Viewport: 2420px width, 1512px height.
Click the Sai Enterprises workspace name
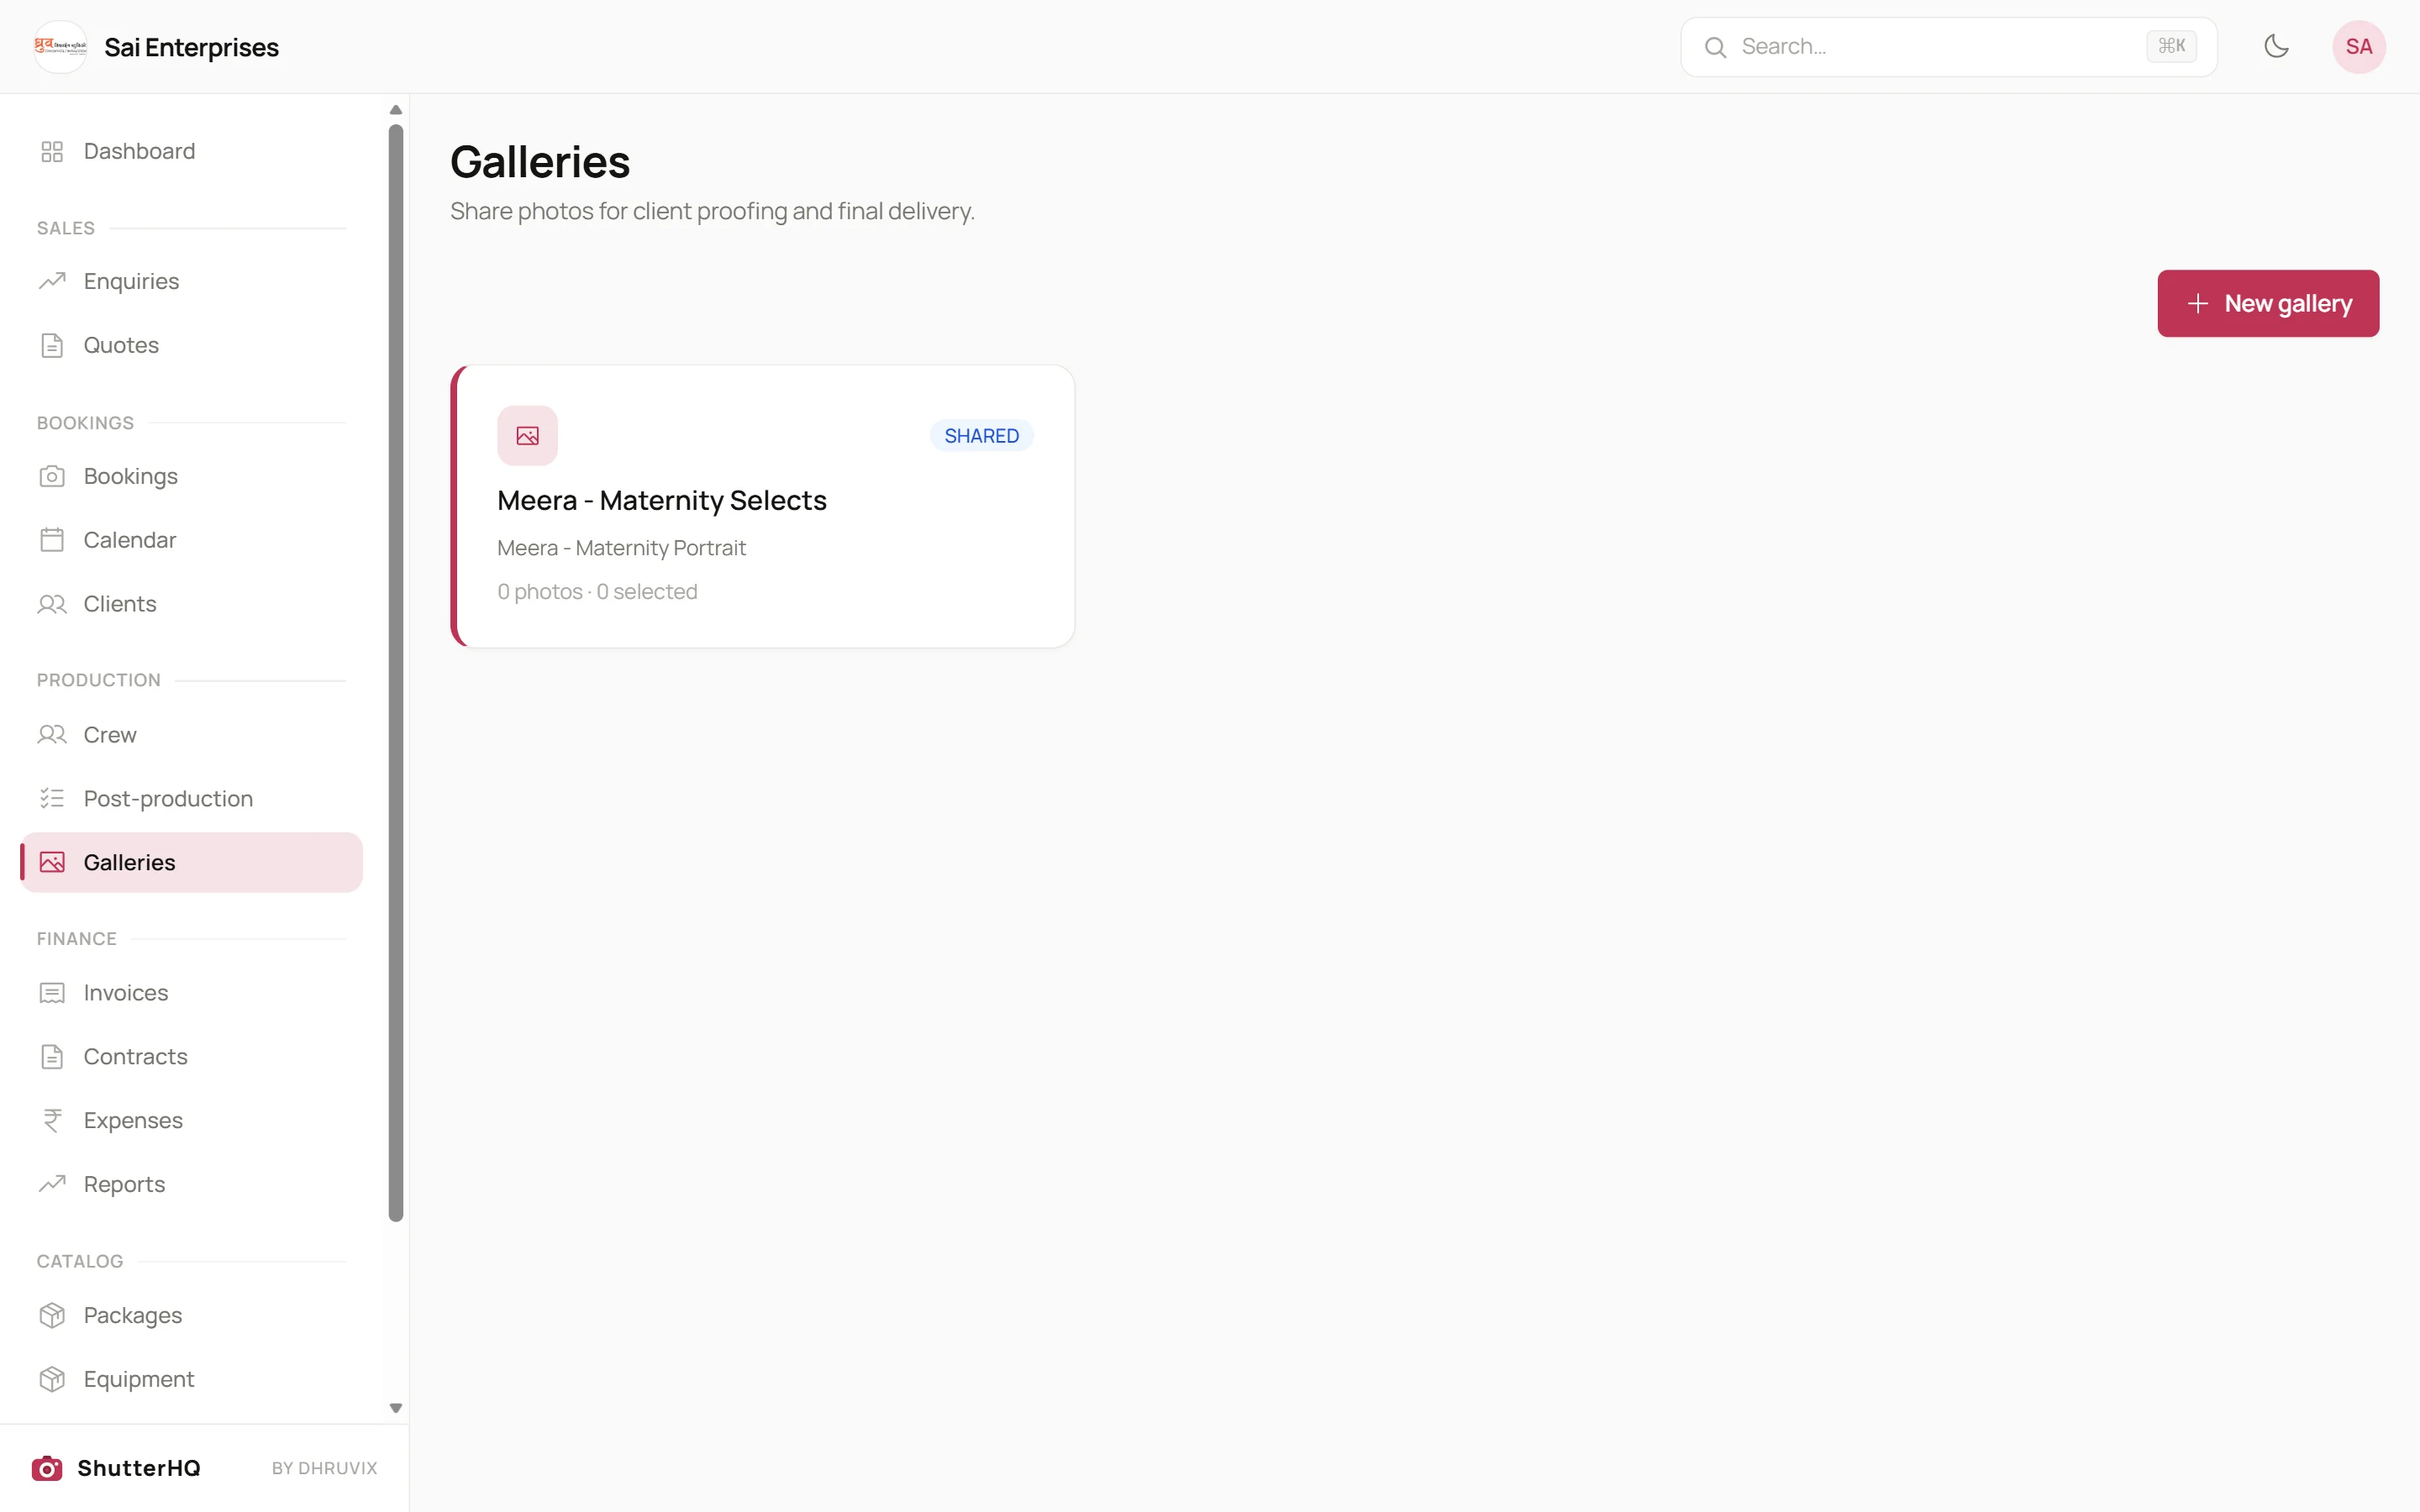click(191, 47)
